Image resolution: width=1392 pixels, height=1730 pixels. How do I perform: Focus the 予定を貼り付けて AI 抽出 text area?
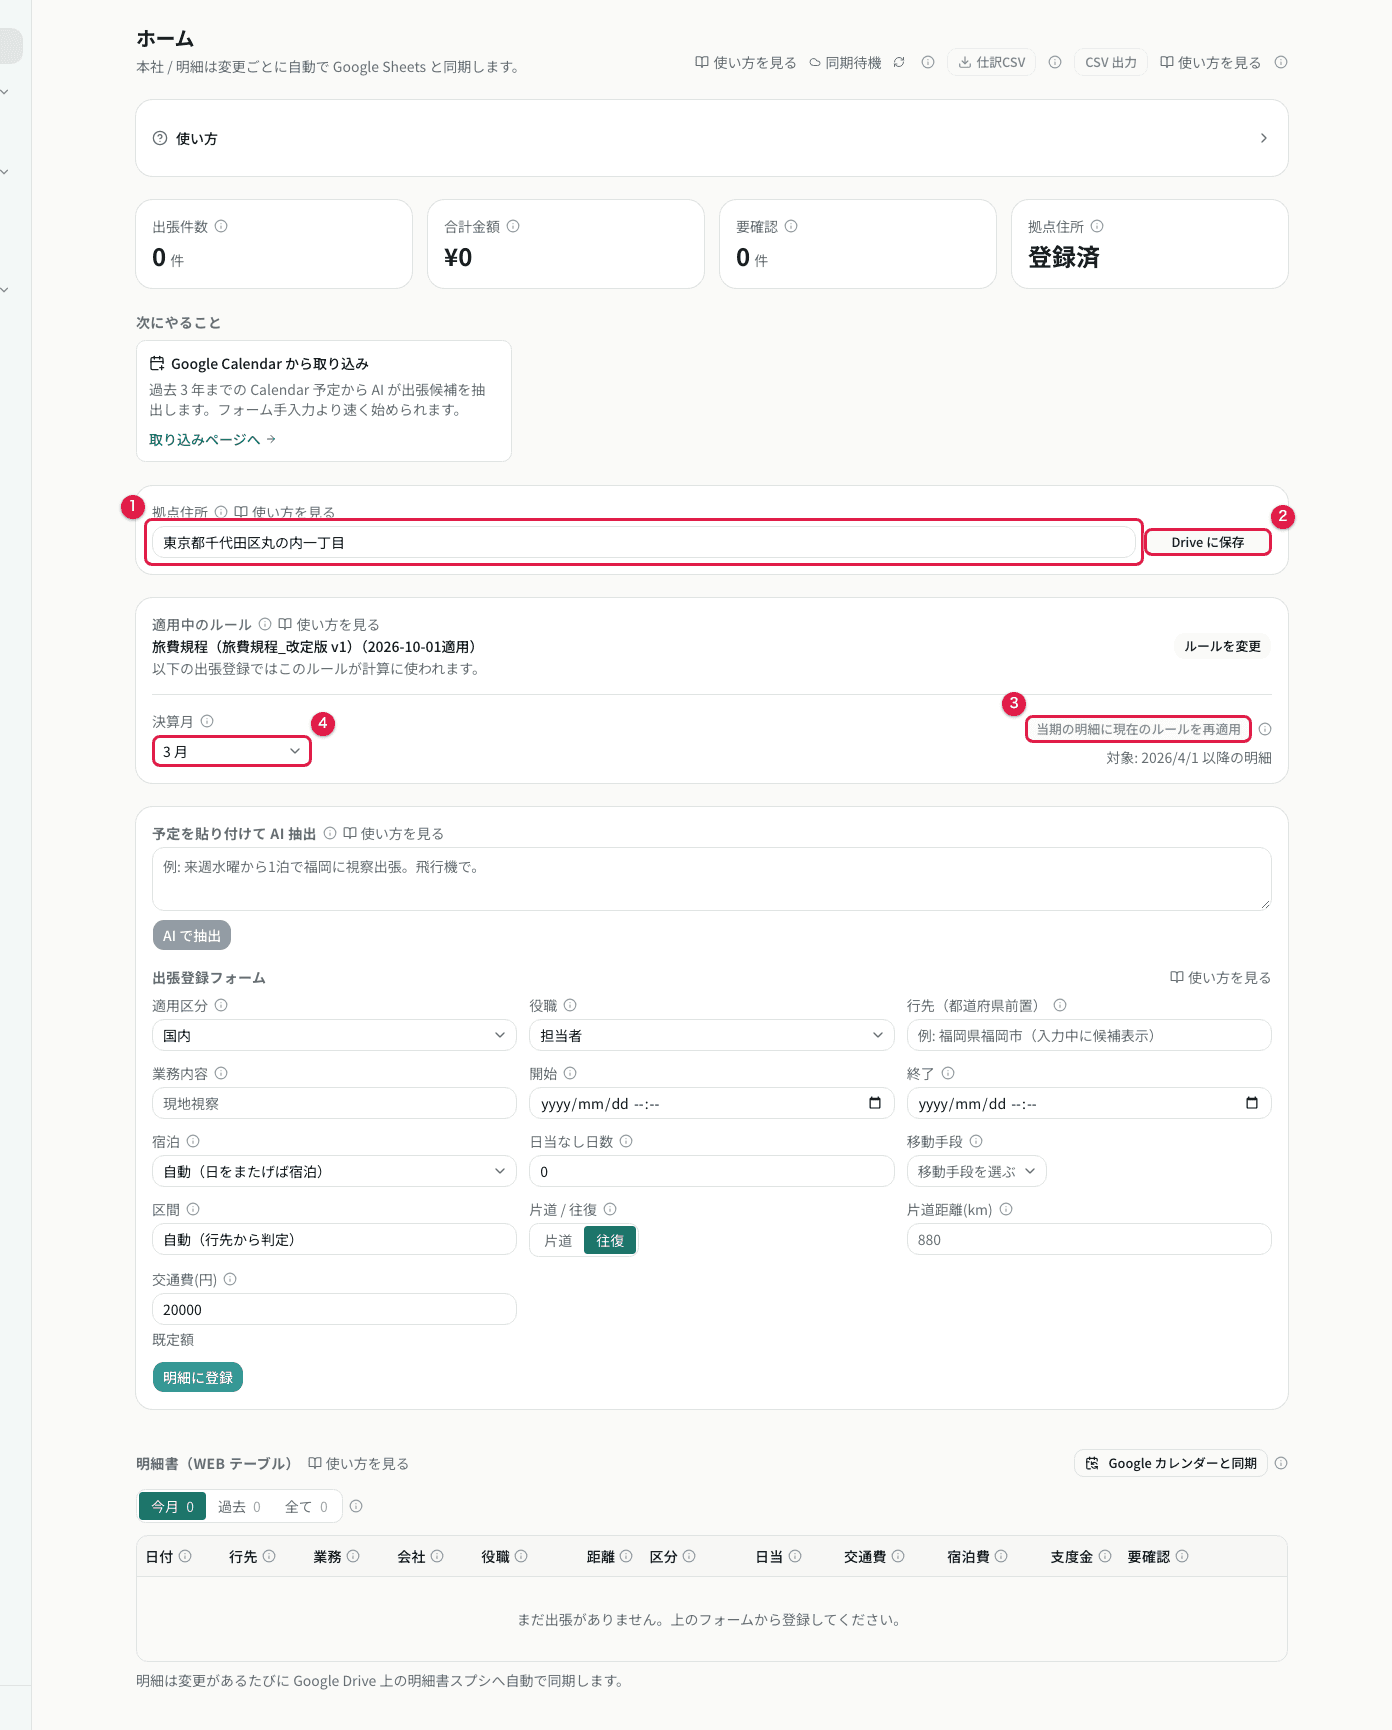(711, 879)
